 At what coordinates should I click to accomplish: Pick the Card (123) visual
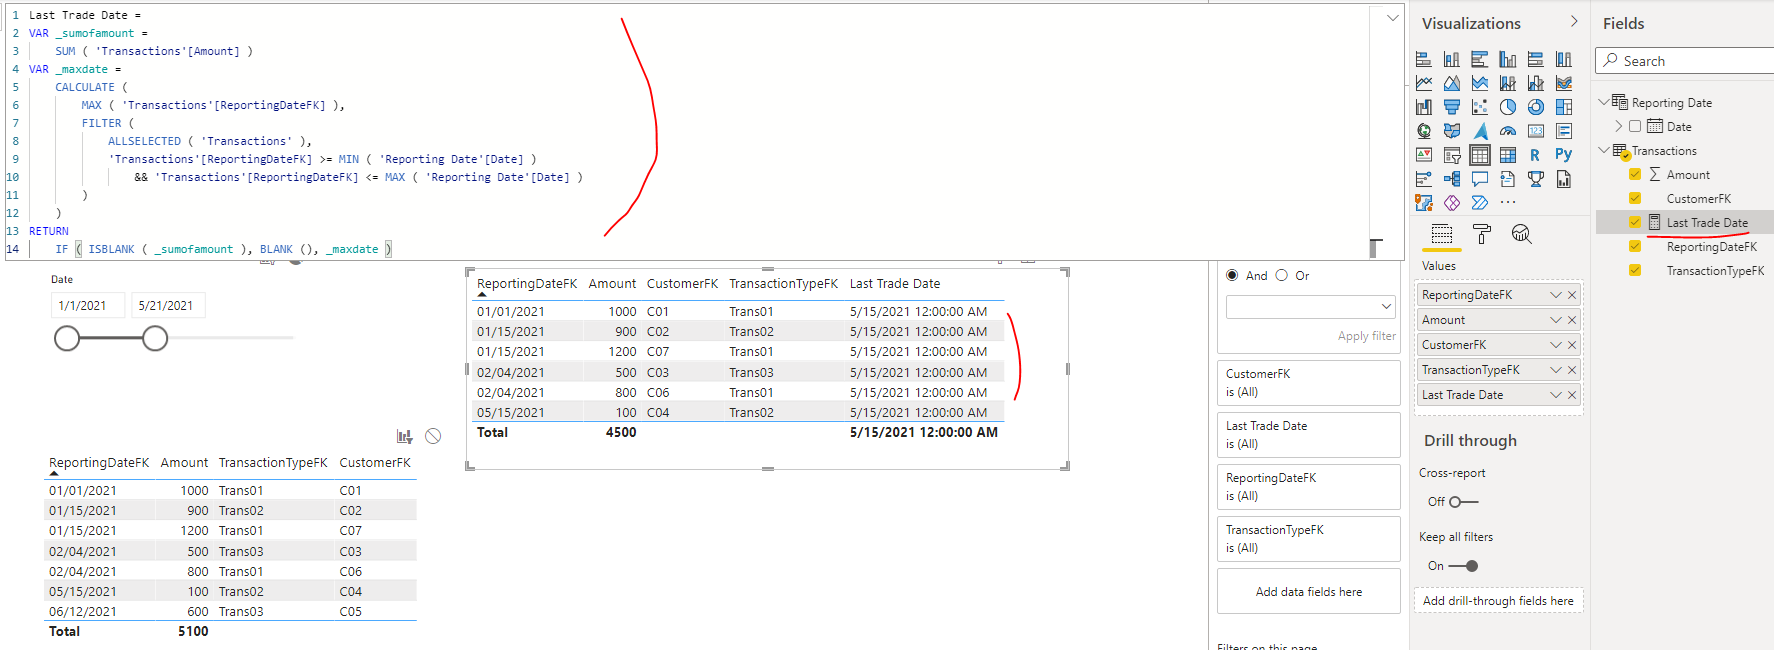[1536, 131]
